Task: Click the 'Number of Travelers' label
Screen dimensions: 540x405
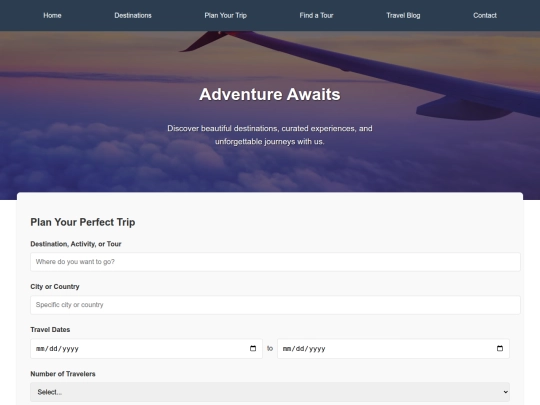Action: (63, 374)
